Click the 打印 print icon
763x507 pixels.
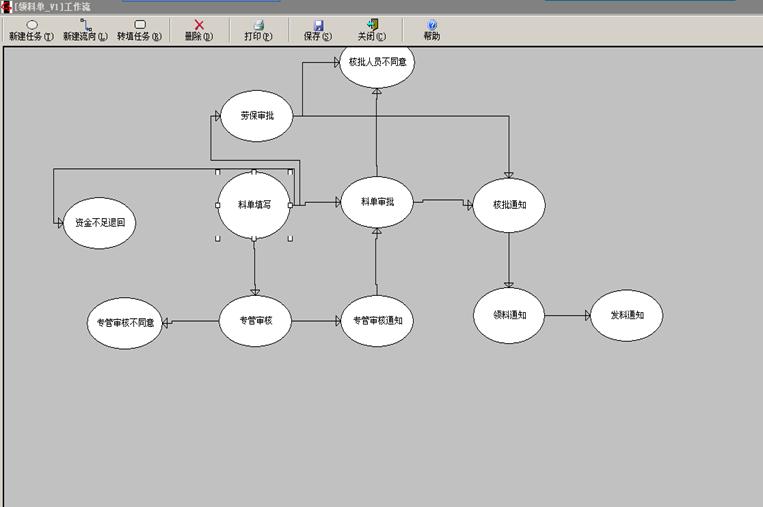[x=258, y=25]
